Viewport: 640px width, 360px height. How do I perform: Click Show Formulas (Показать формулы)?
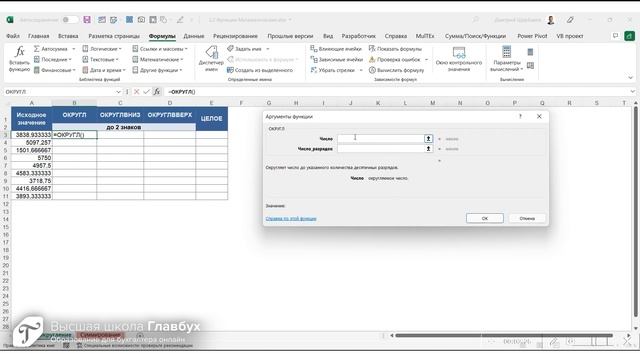395,49
